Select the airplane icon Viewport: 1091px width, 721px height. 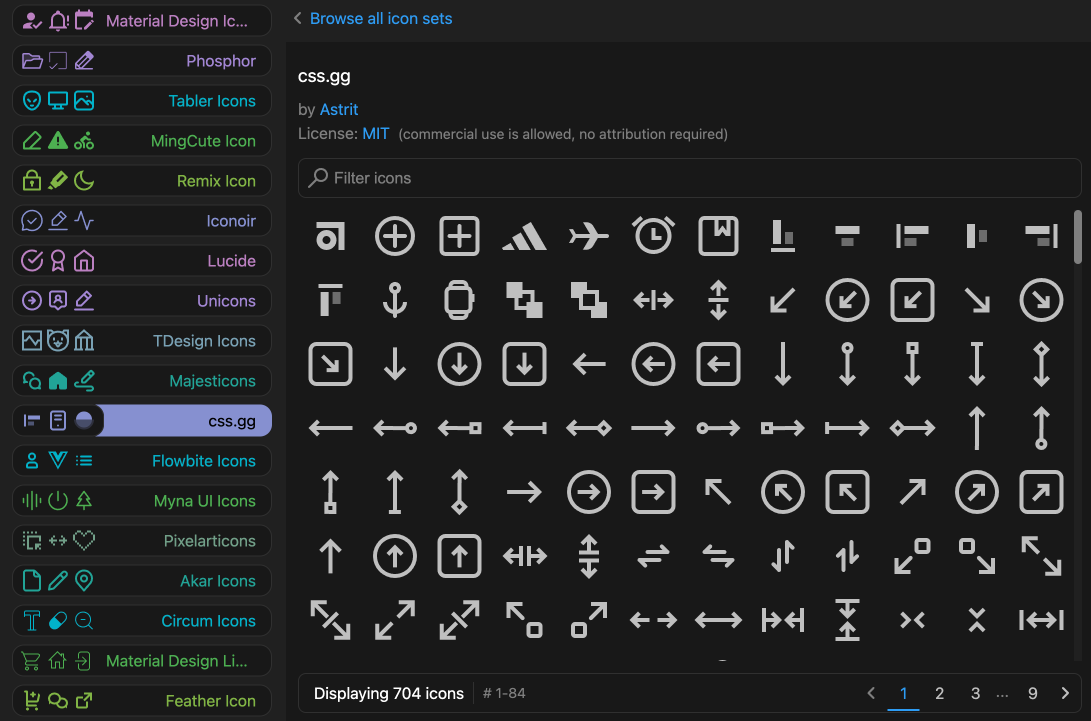click(589, 237)
